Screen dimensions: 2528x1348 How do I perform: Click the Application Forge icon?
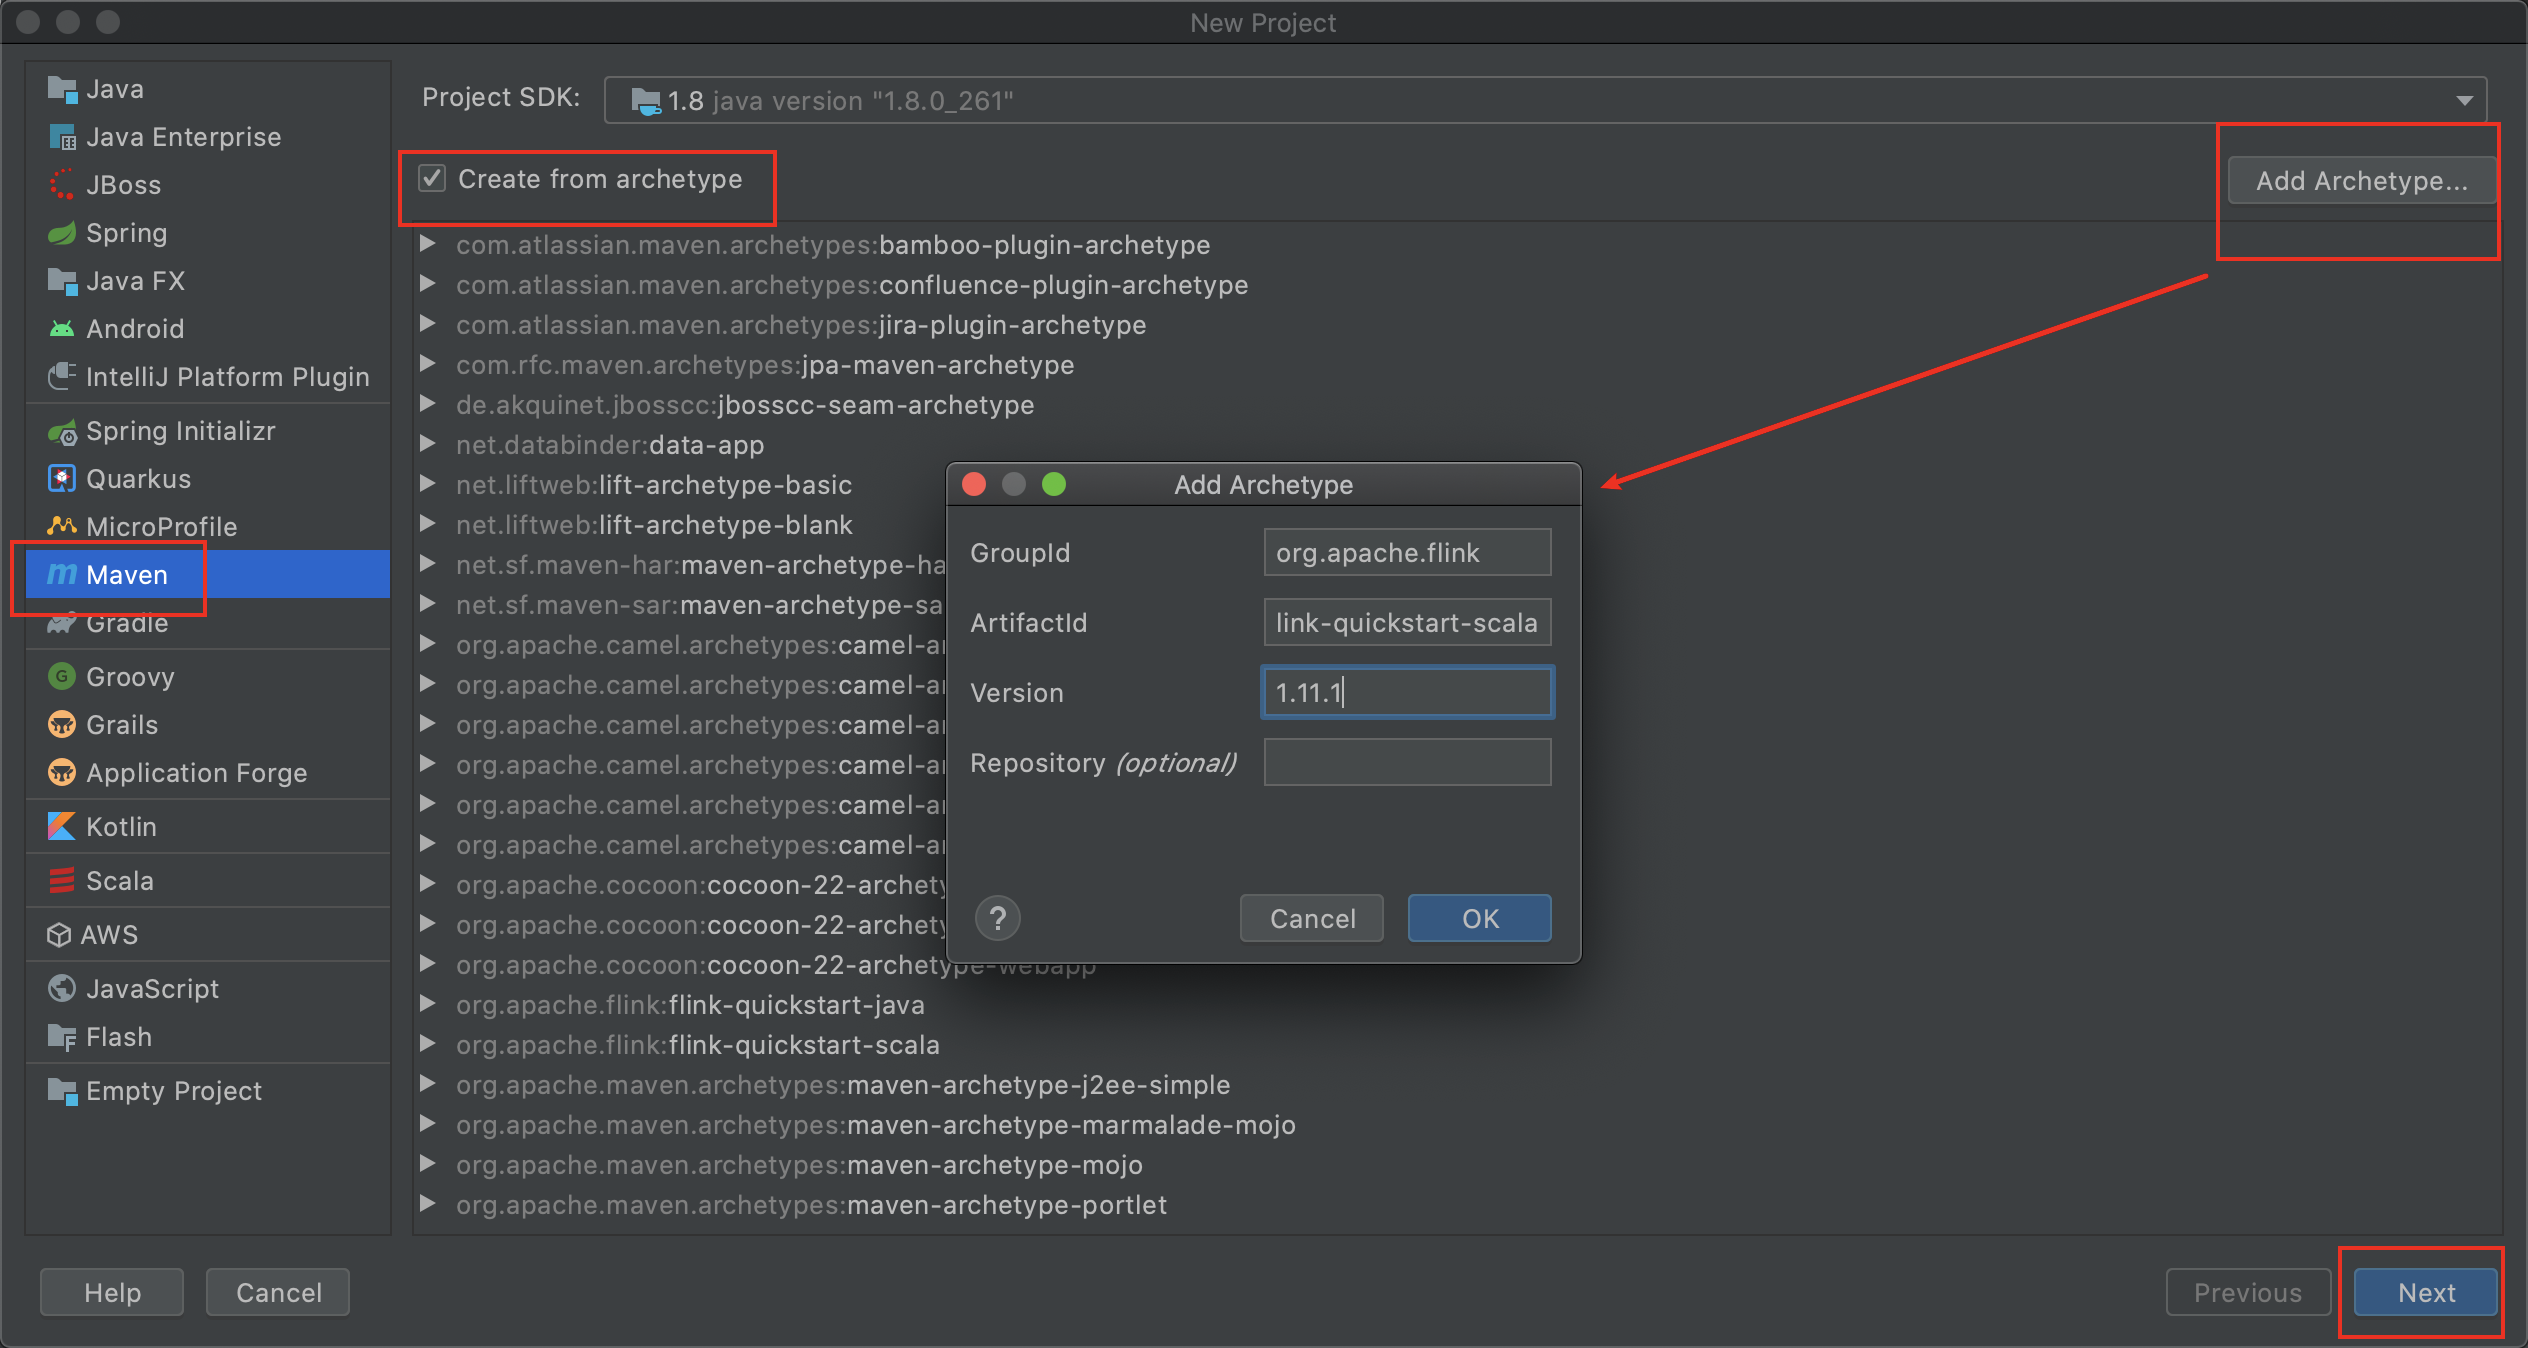tap(62, 773)
